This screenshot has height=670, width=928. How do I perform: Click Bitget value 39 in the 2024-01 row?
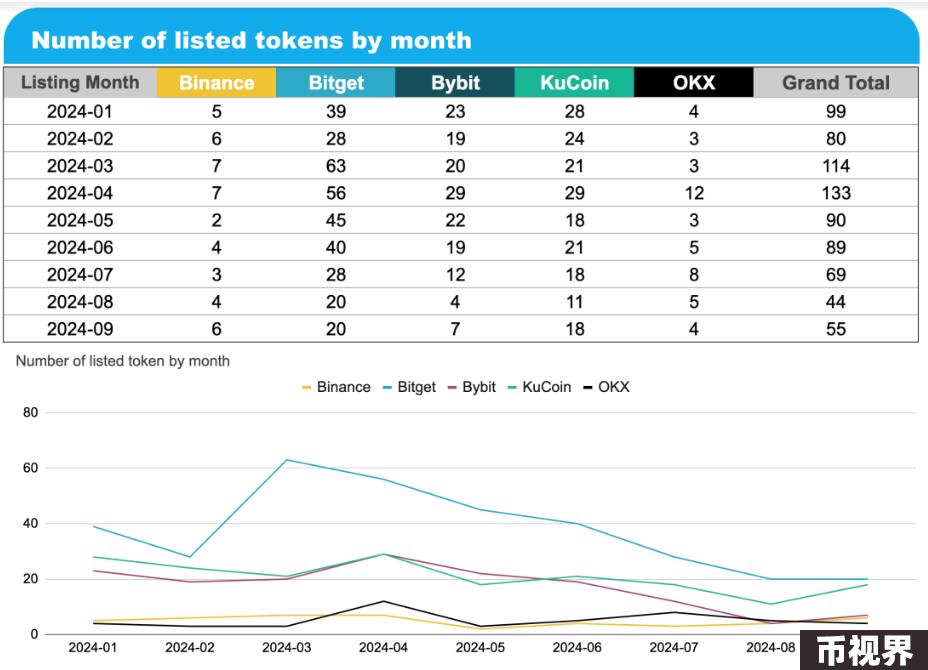pyautogui.click(x=336, y=111)
